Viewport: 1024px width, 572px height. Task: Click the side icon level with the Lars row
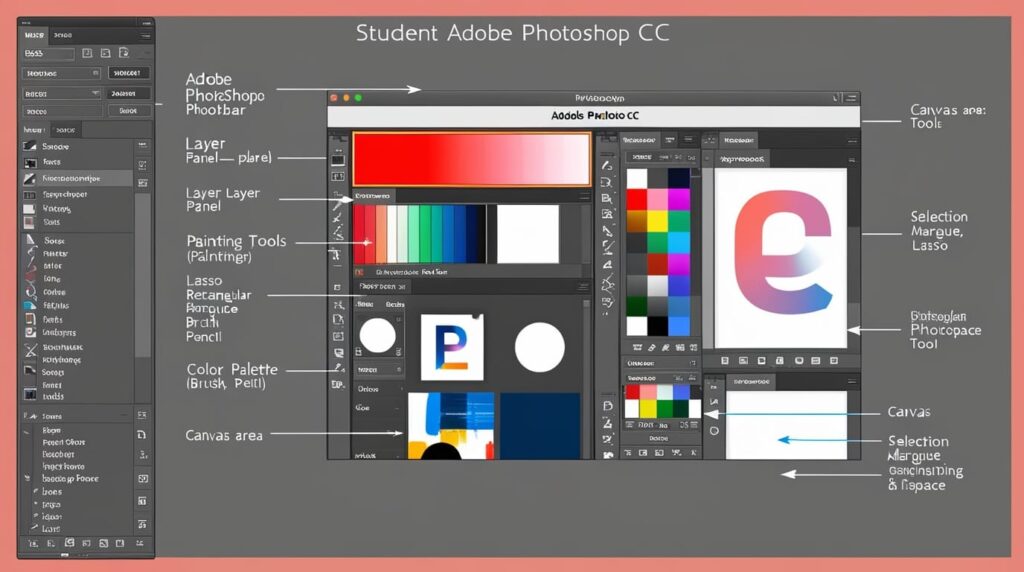pos(142,525)
